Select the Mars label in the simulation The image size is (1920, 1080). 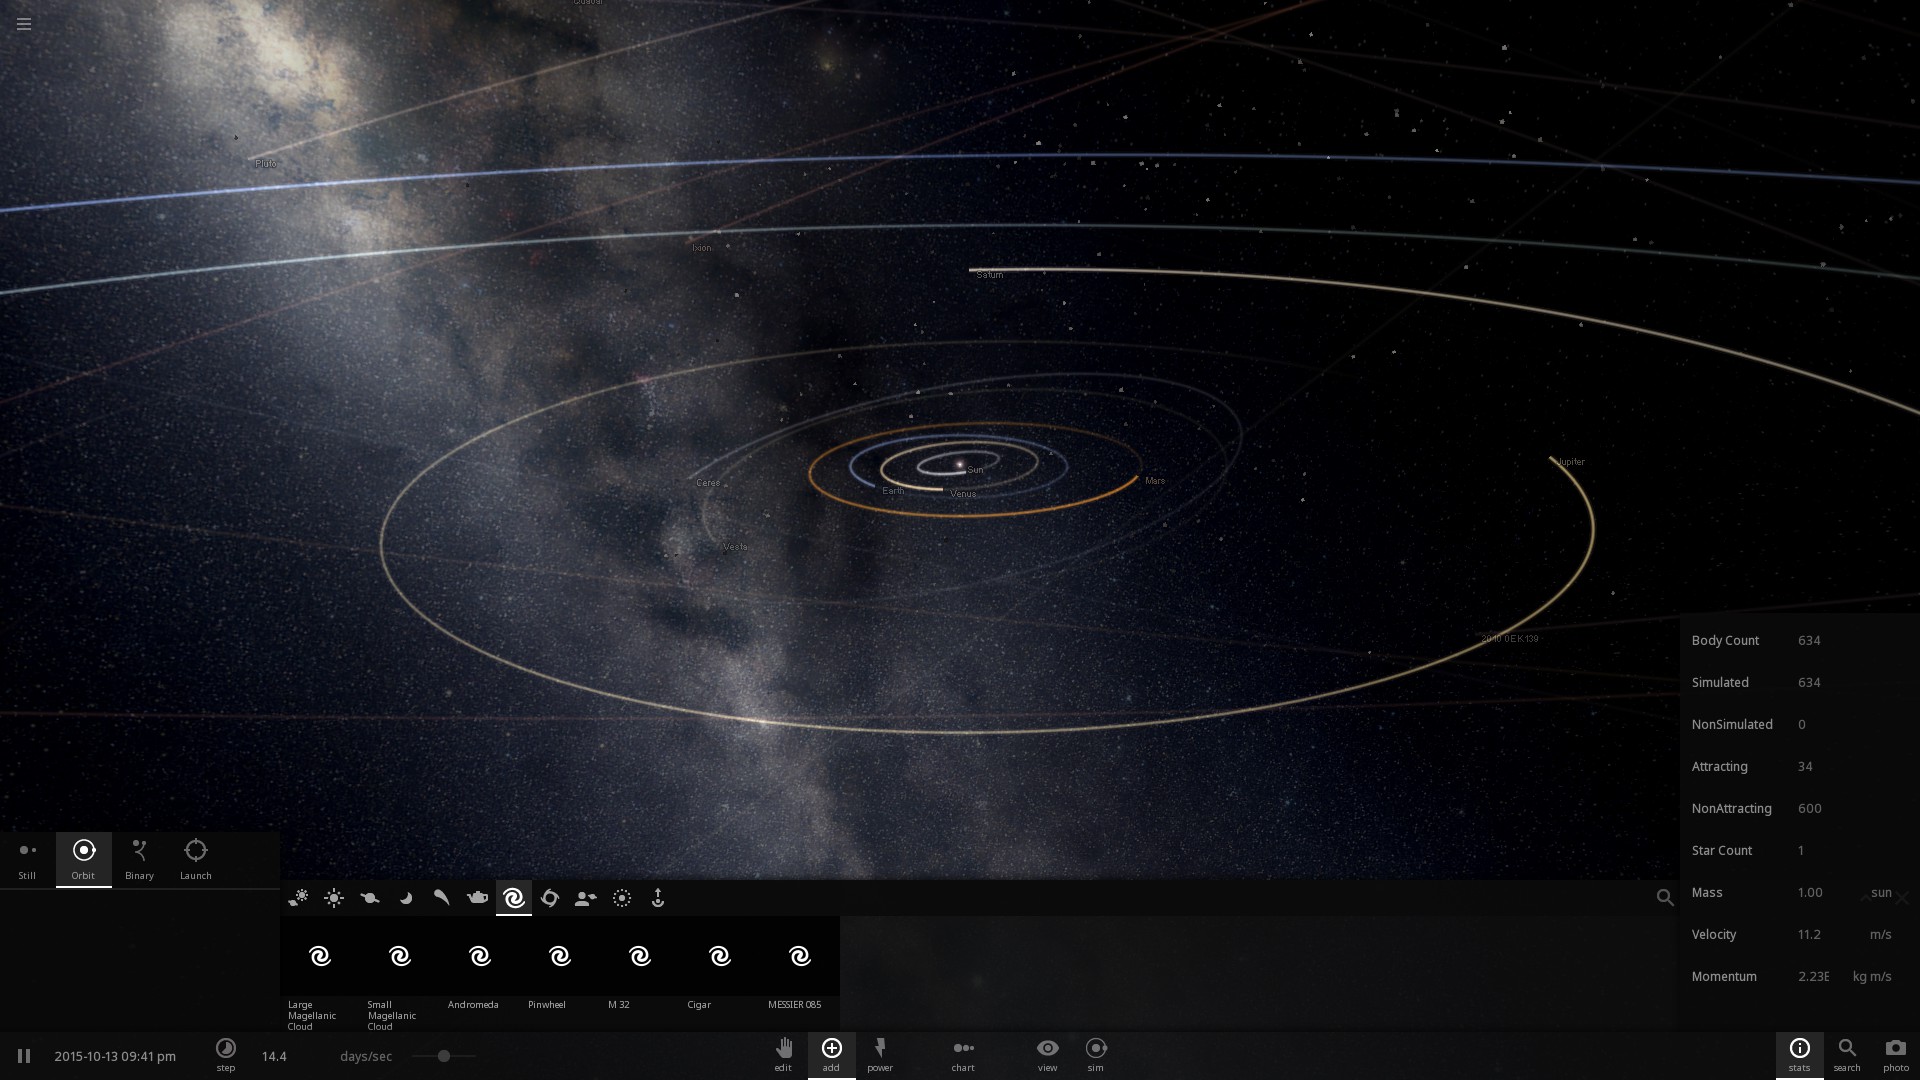(x=1155, y=481)
